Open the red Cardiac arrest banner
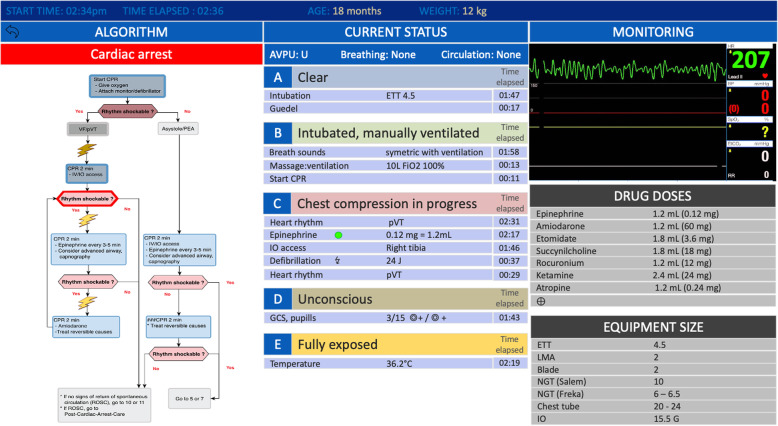 pyautogui.click(x=132, y=53)
